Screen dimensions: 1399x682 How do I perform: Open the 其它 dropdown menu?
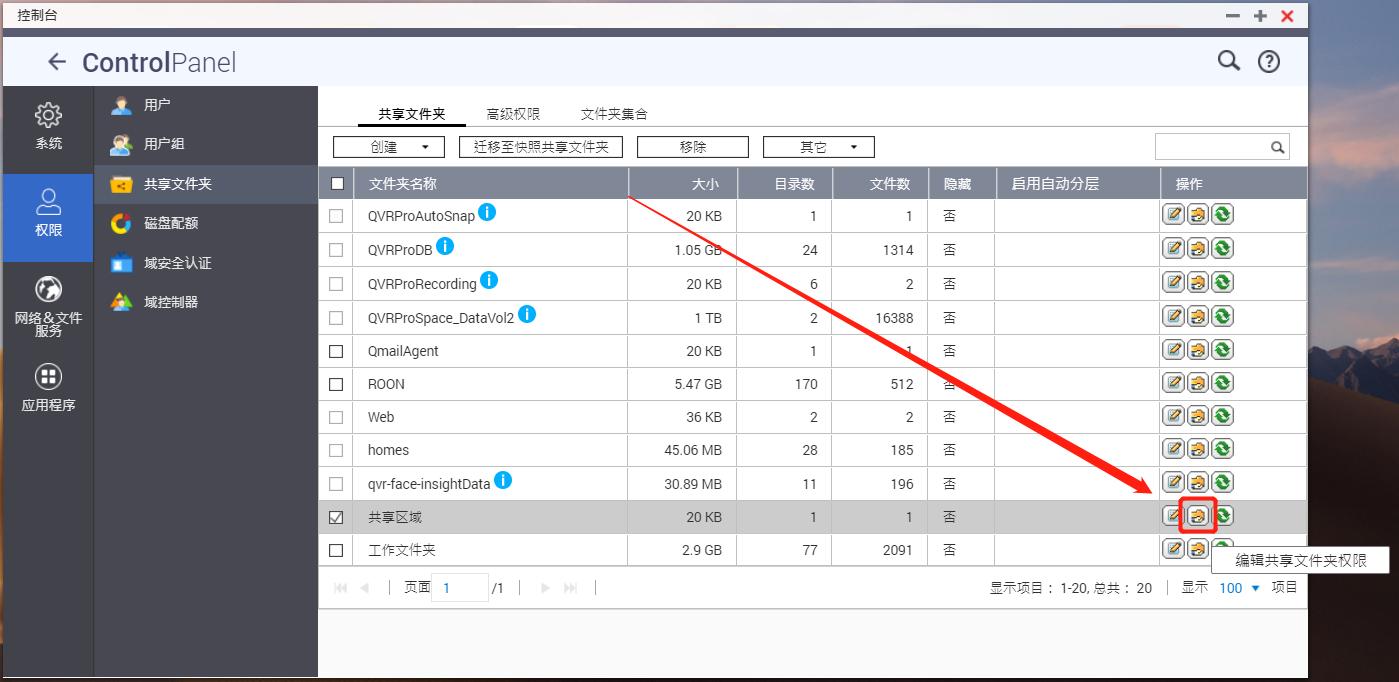point(818,146)
